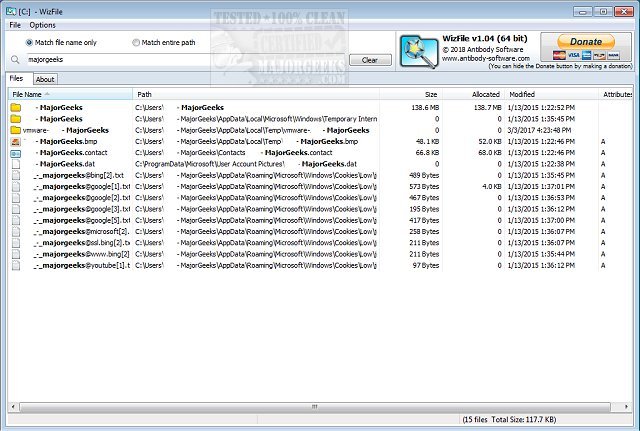Click the text file icon of majorgeeks@bing[2].txt
Screen dimensions: 640x431
point(16,176)
